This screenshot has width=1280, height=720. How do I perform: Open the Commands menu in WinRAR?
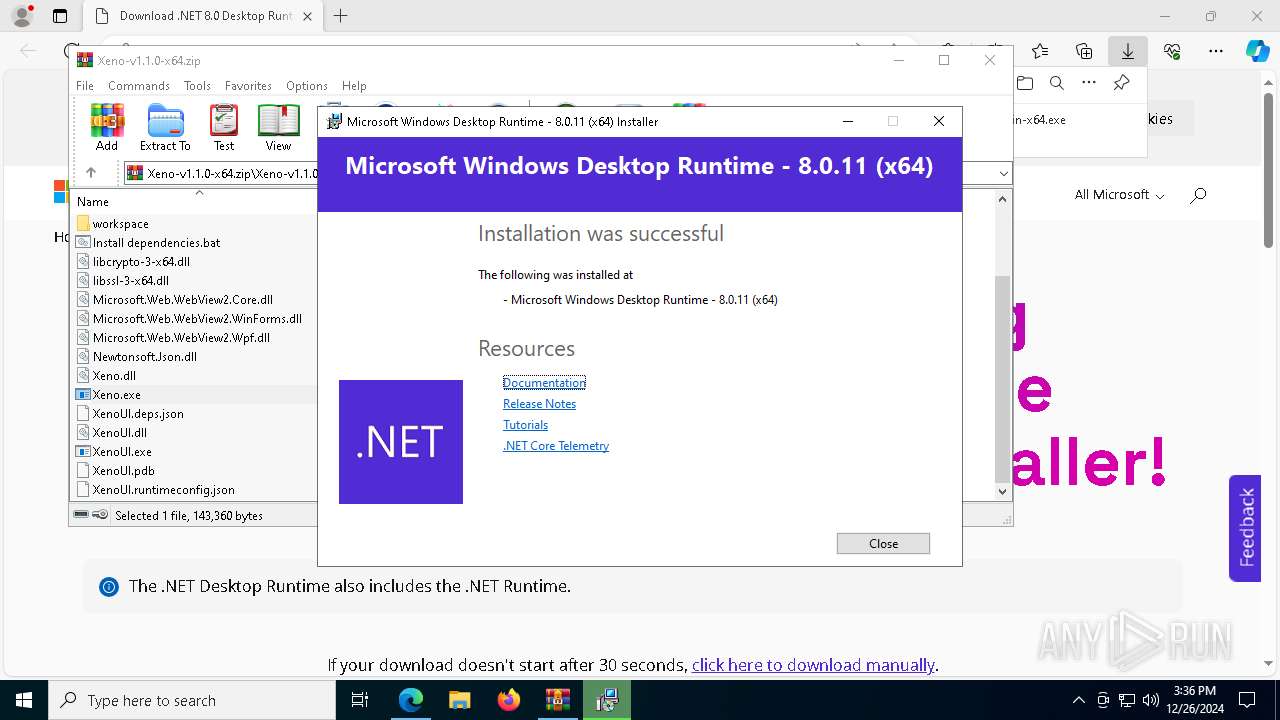click(139, 86)
